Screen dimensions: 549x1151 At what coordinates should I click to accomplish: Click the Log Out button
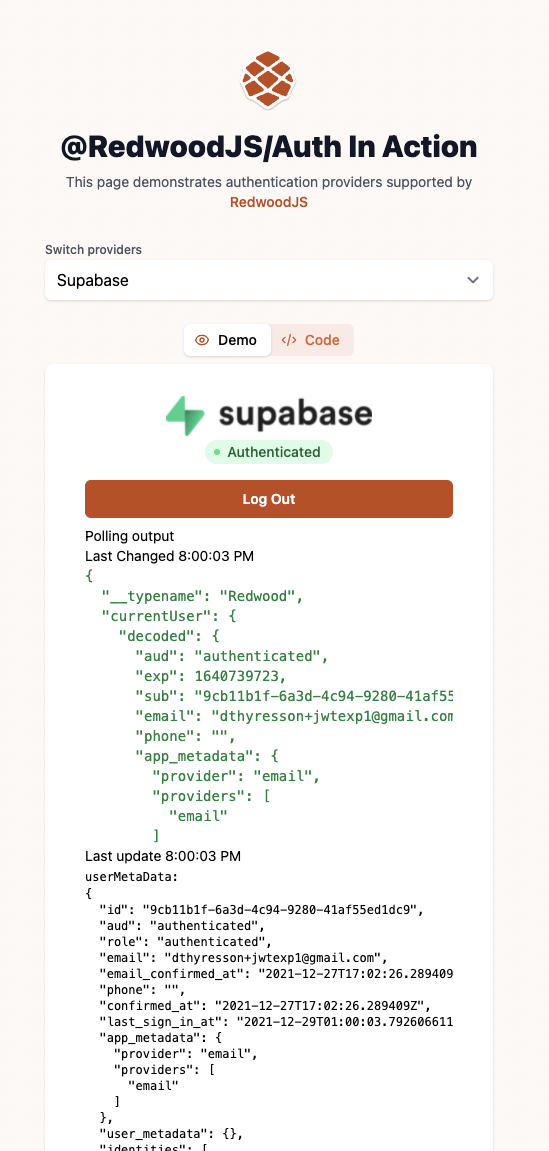[x=269, y=499]
